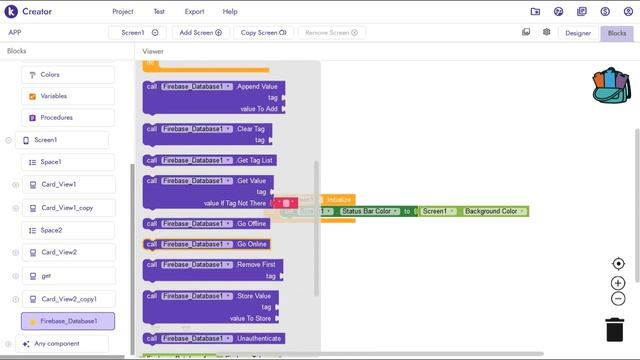This screenshot has width=640, height=360.
Task: Pick the Store Value block
Action: click(x=211, y=307)
